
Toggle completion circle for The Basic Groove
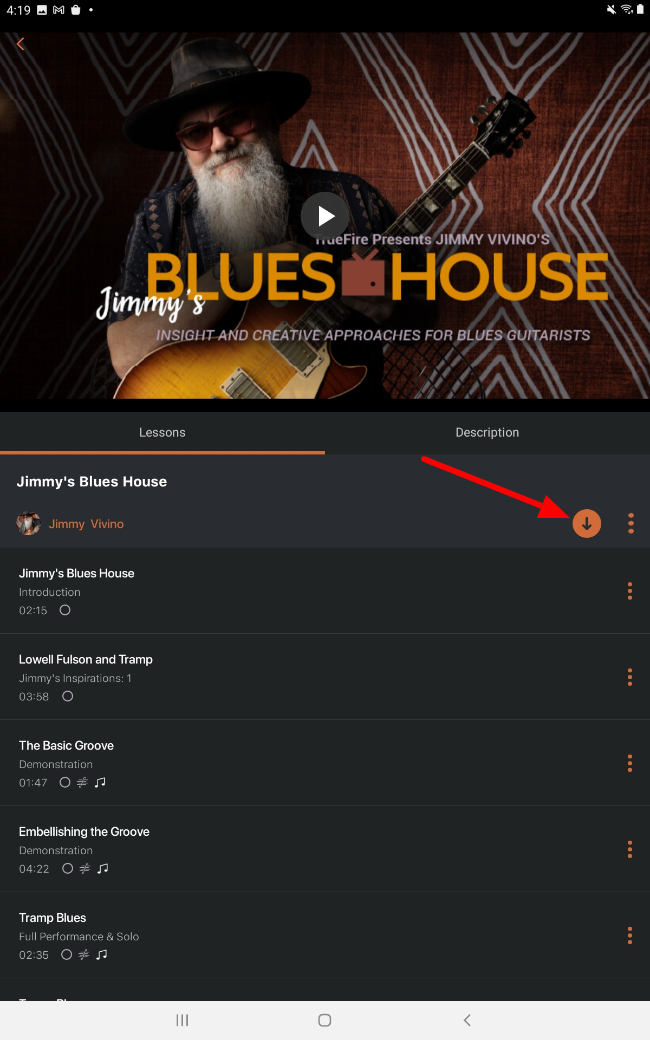pyautogui.click(x=65, y=783)
